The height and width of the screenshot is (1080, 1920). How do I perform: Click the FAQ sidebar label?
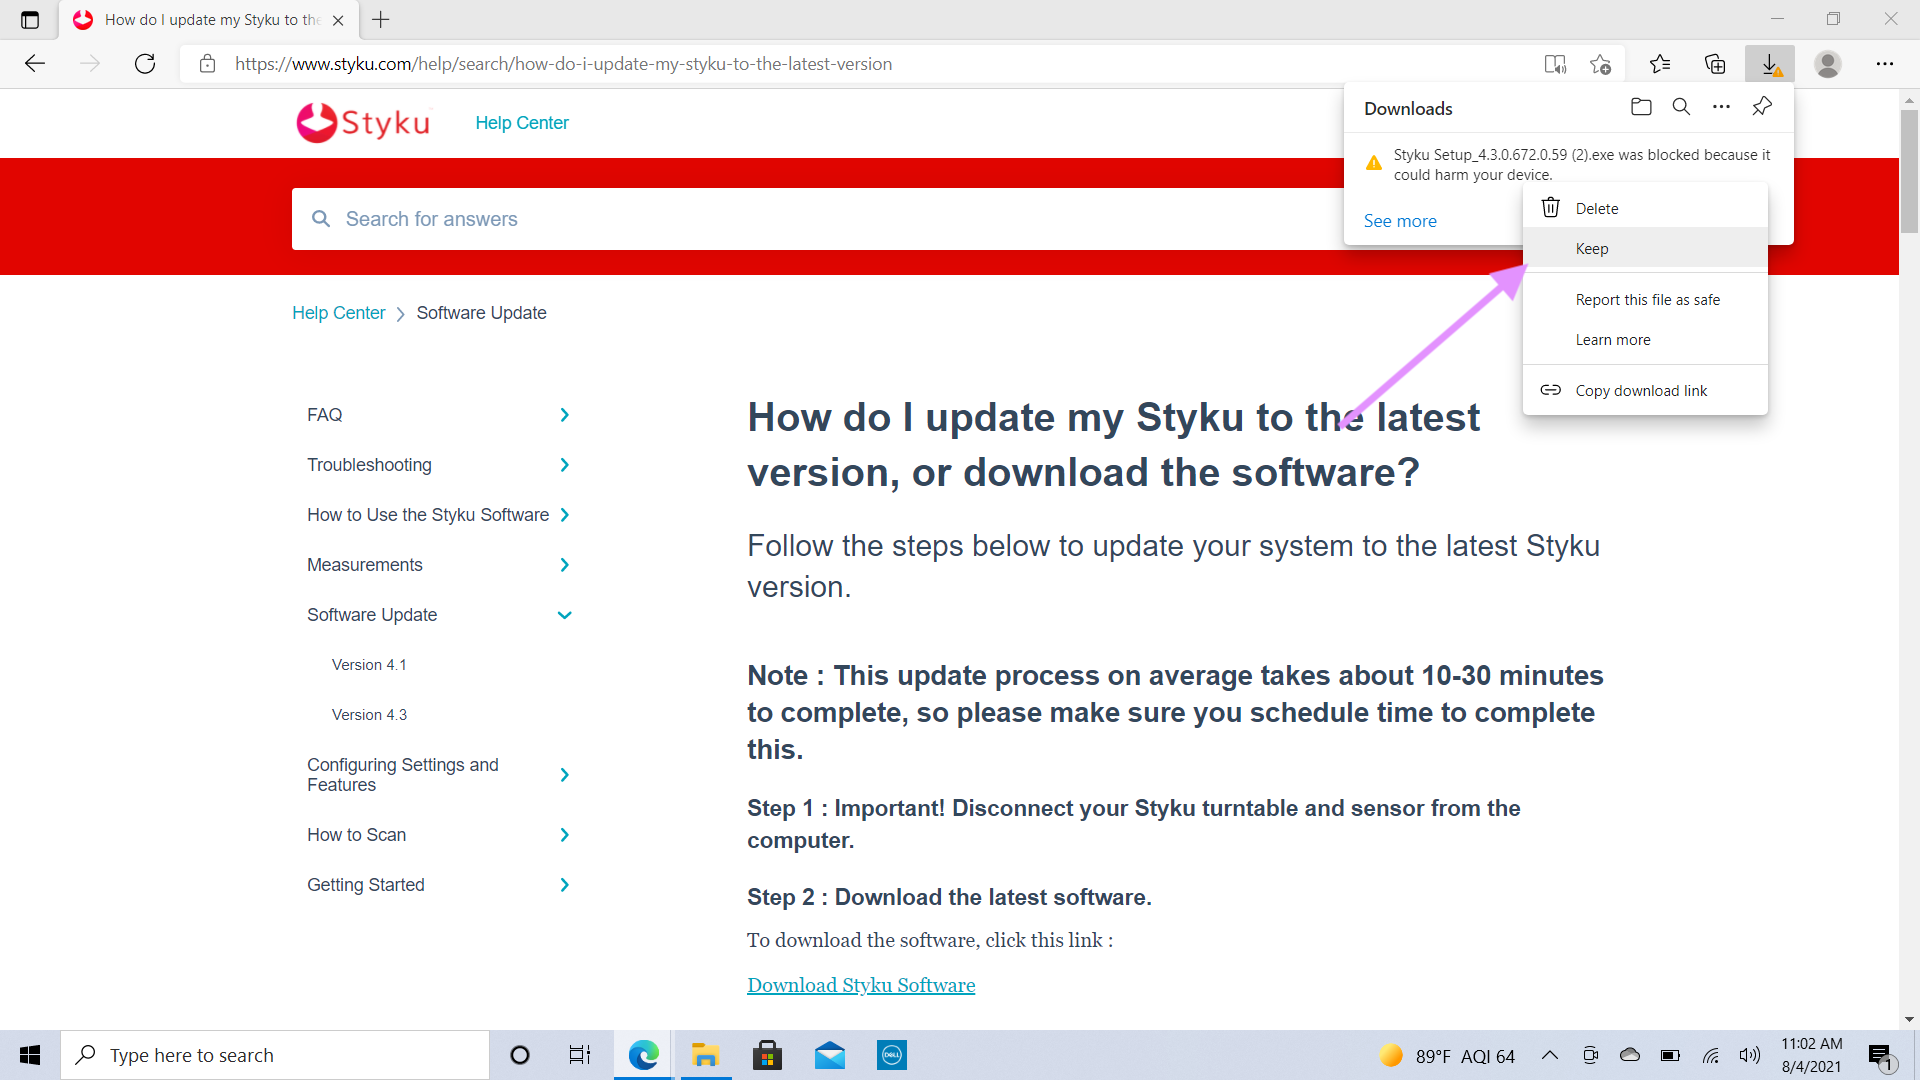[x=324, y=415]
